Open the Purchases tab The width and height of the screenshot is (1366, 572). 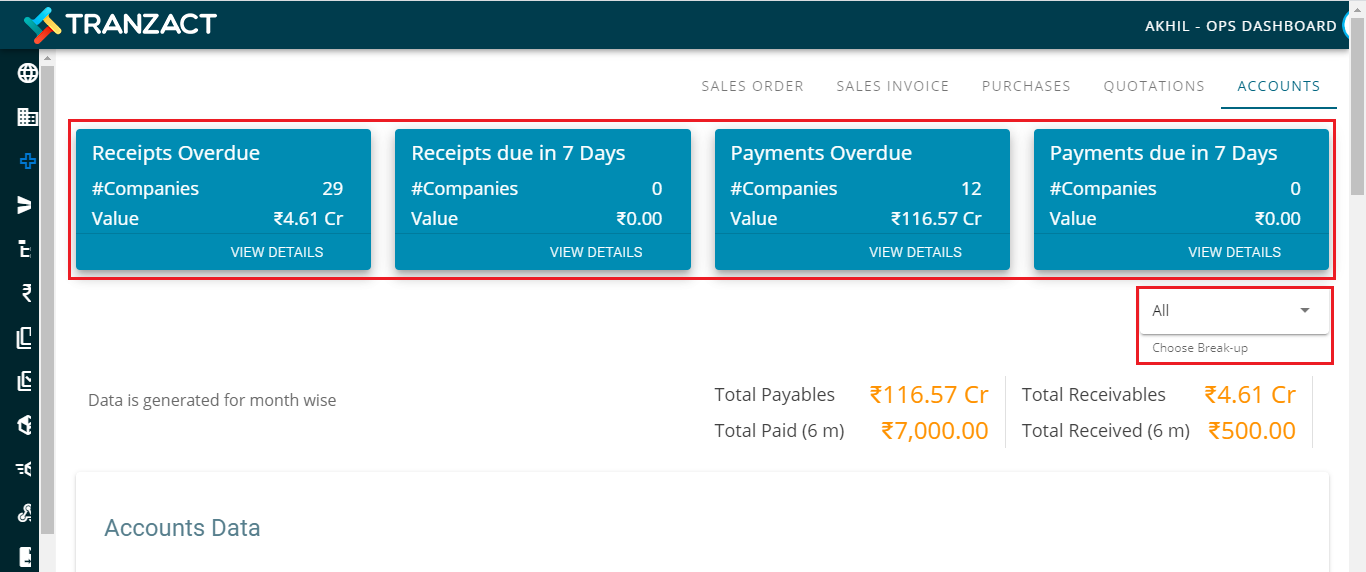point(1026,86)
